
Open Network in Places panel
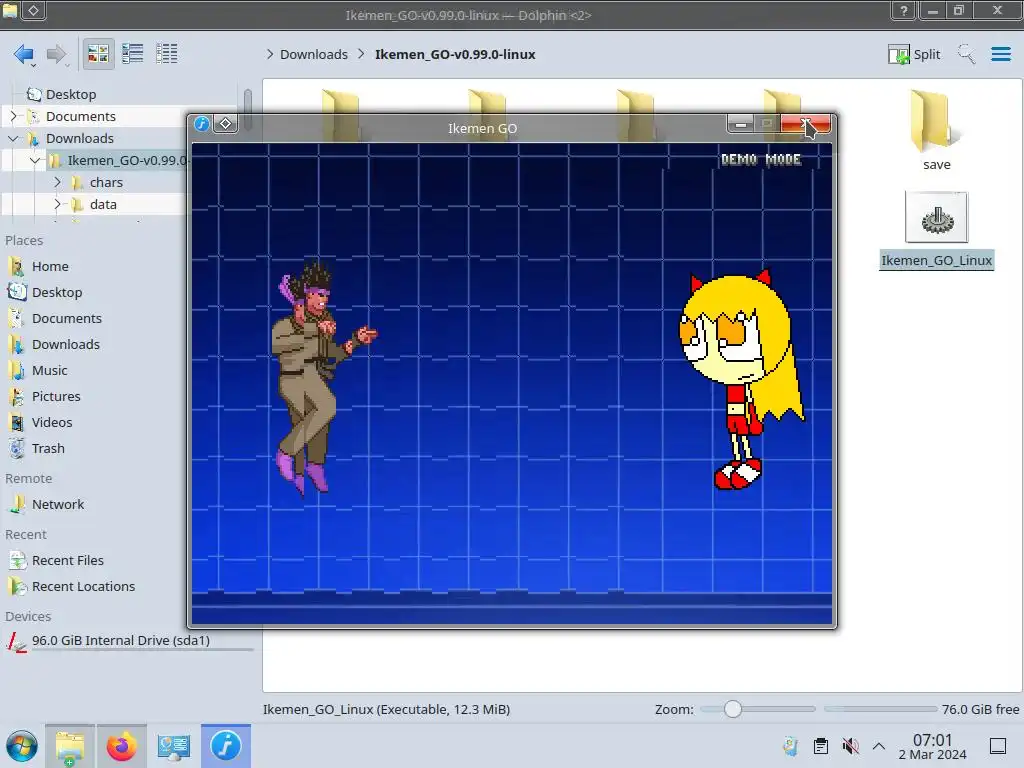pyautogui.click(x=57, y=504)
